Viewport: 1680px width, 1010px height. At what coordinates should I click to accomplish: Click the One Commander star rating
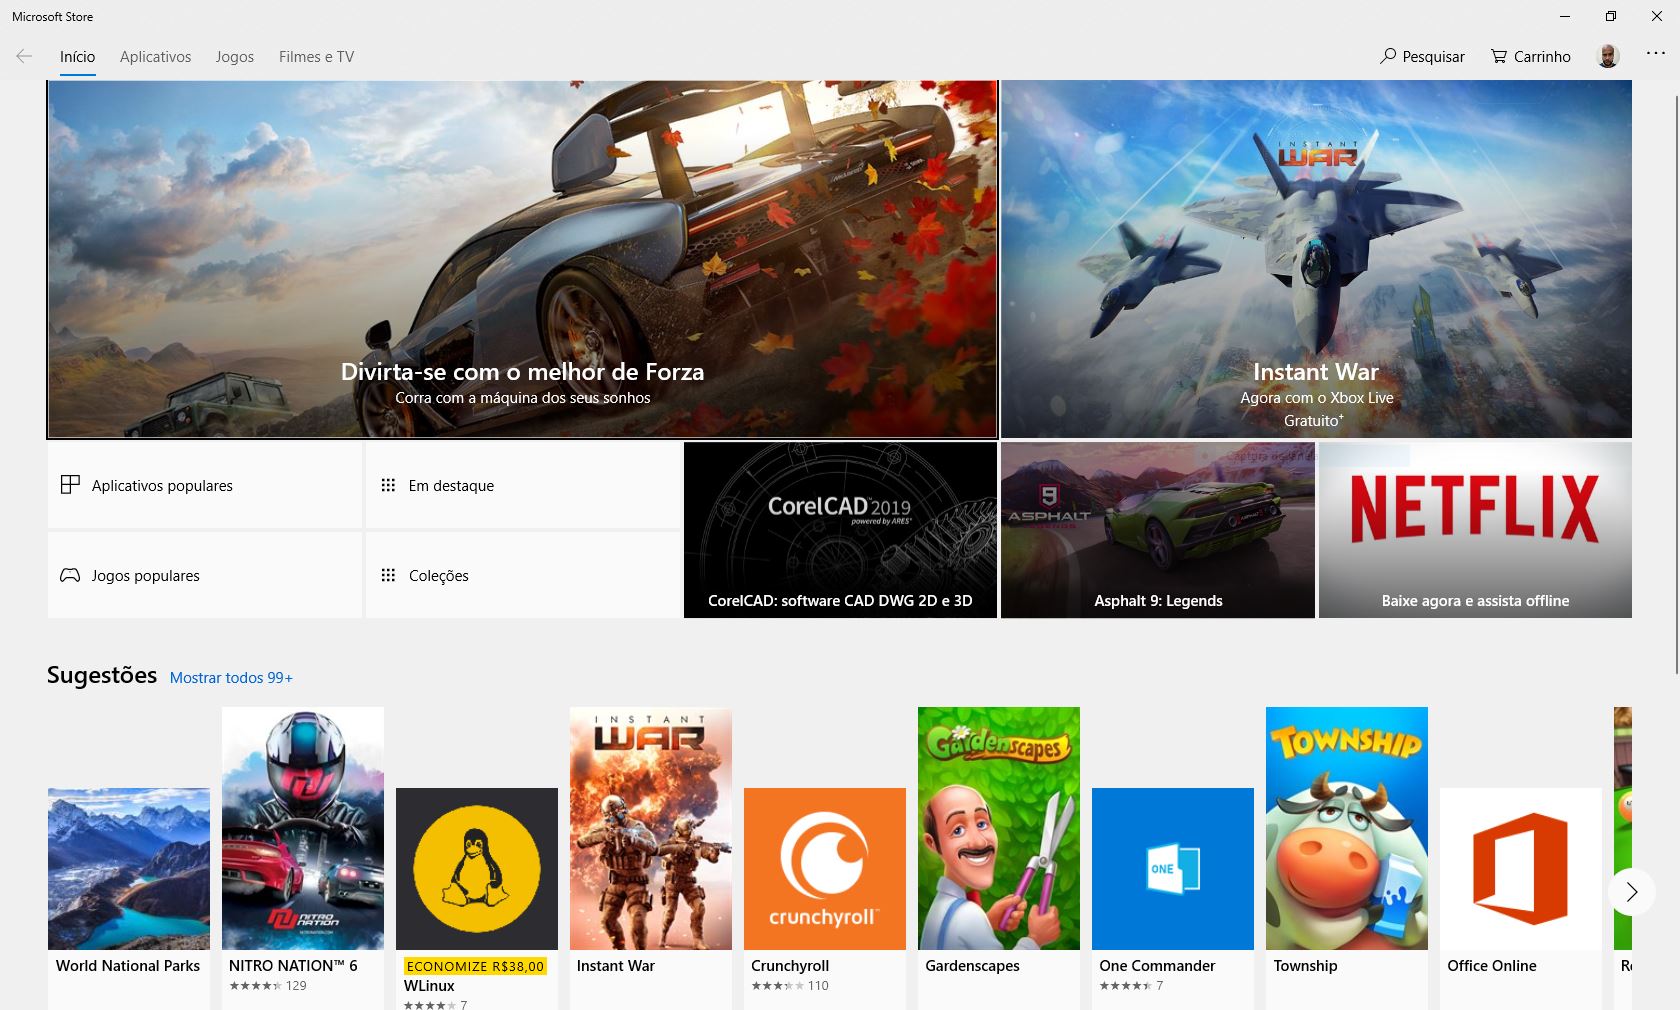tap(1125, 986)
